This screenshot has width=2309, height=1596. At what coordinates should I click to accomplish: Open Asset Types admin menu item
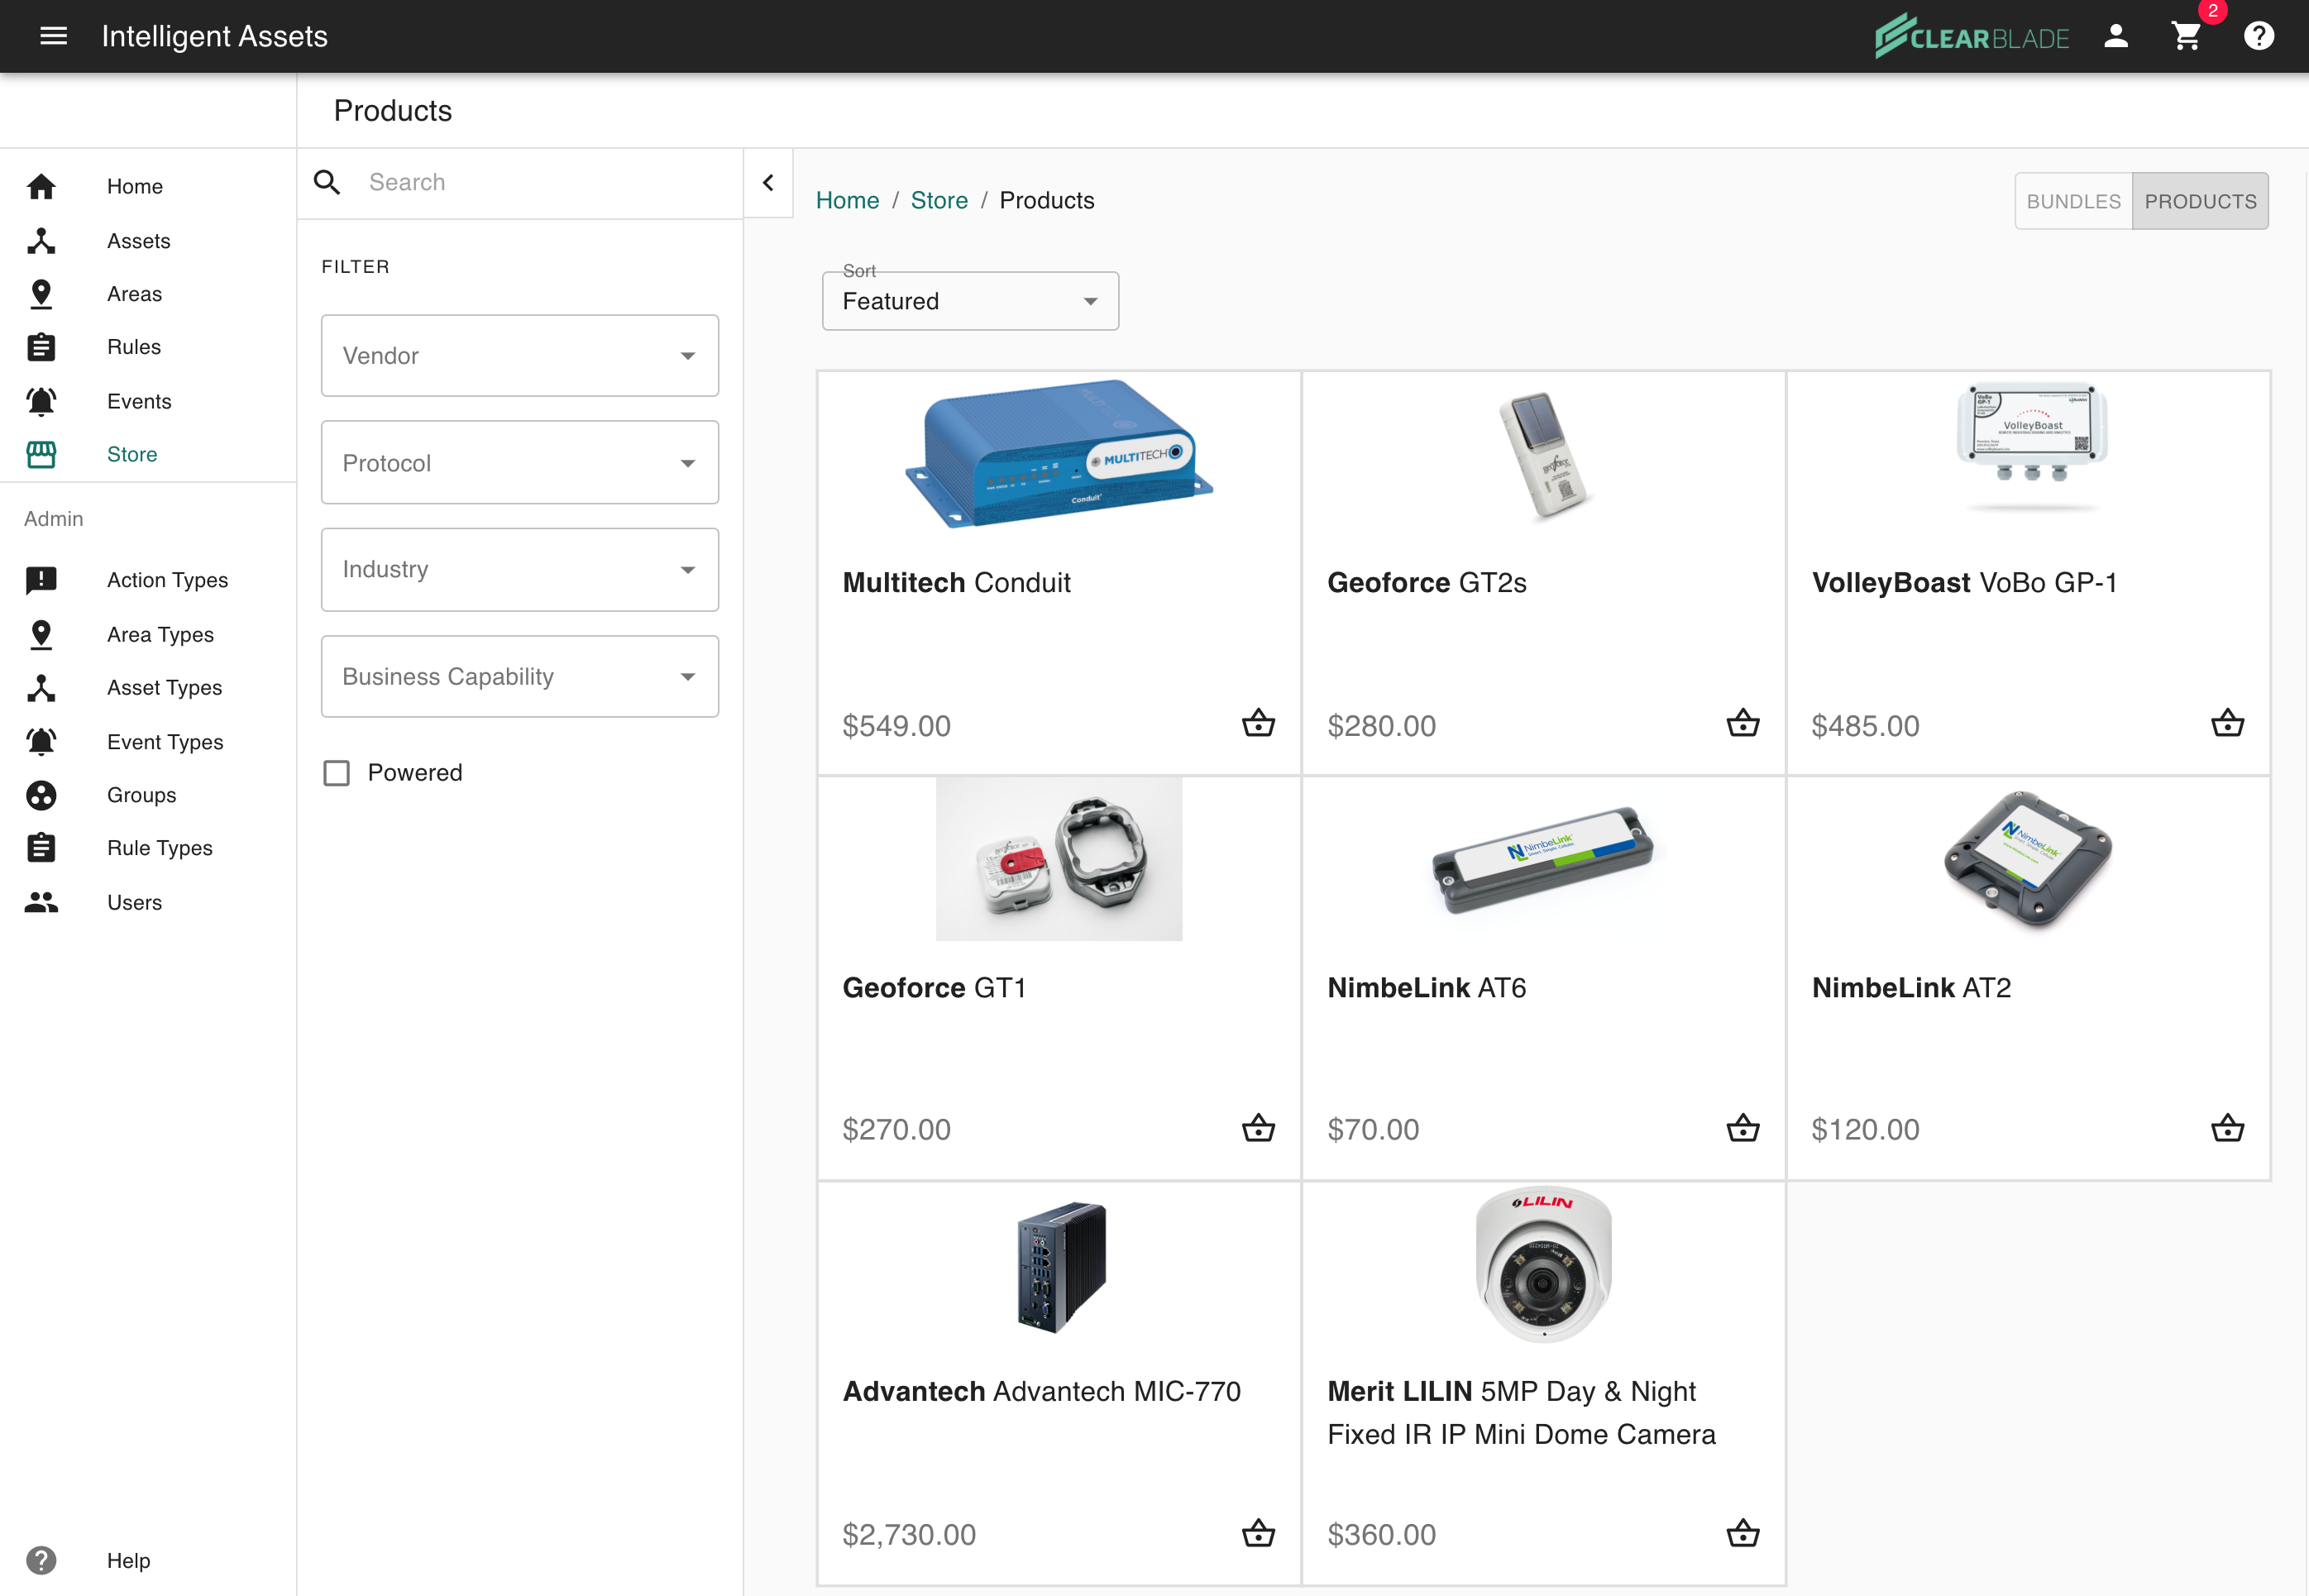(x=164, y=688)
